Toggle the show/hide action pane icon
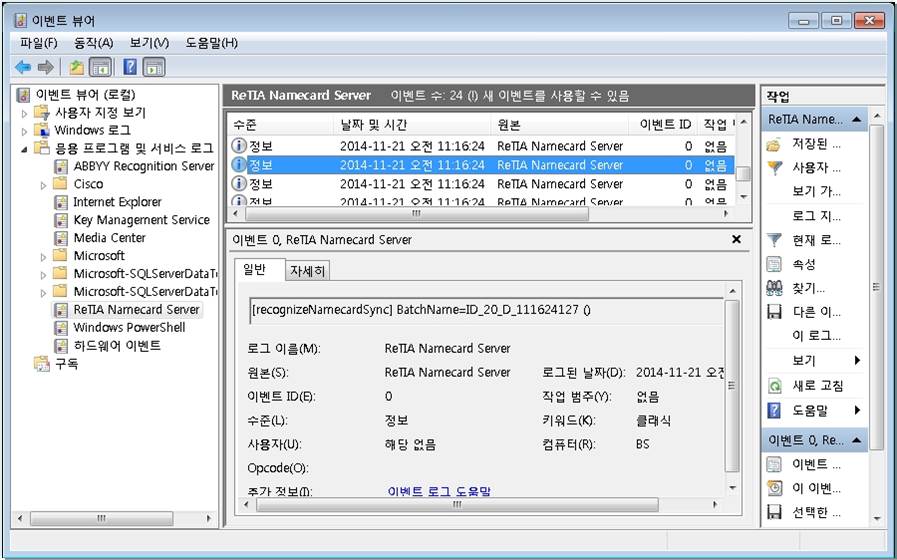Viewport: 897px width, 560px height. click(154, 67)
